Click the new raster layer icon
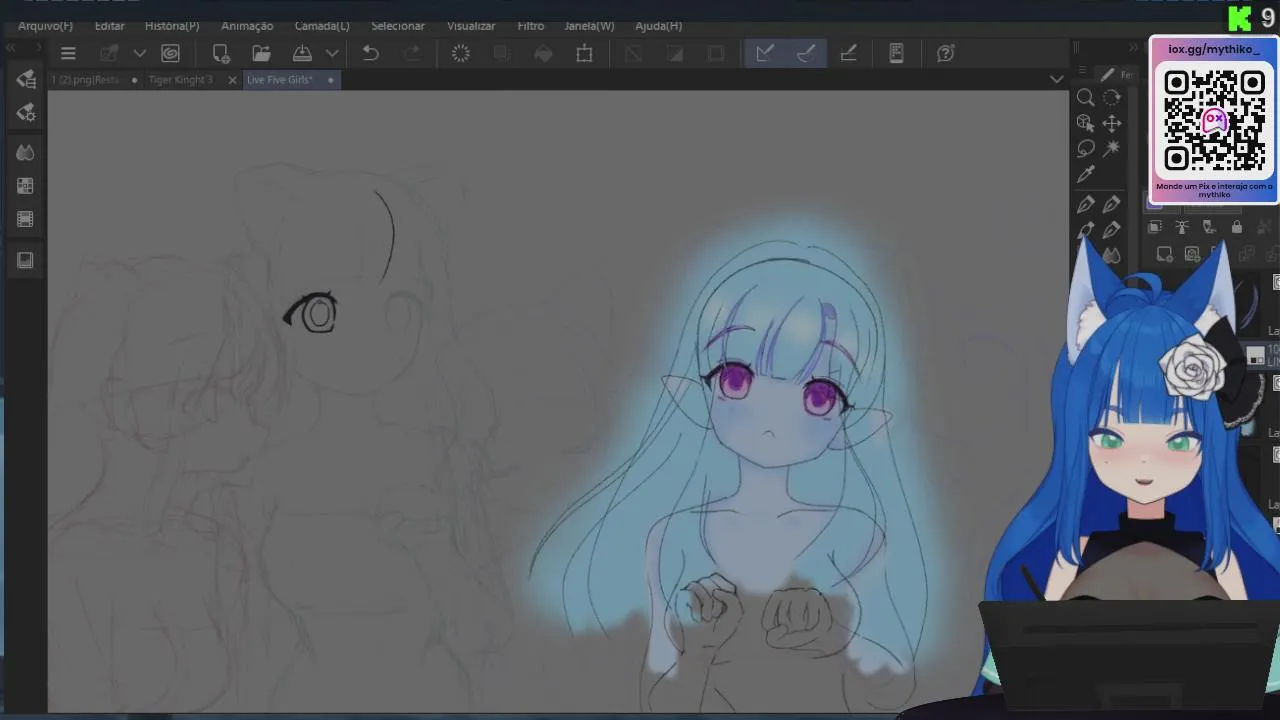This screenshot has width=1280, height=720. (x=1164, y=255)
